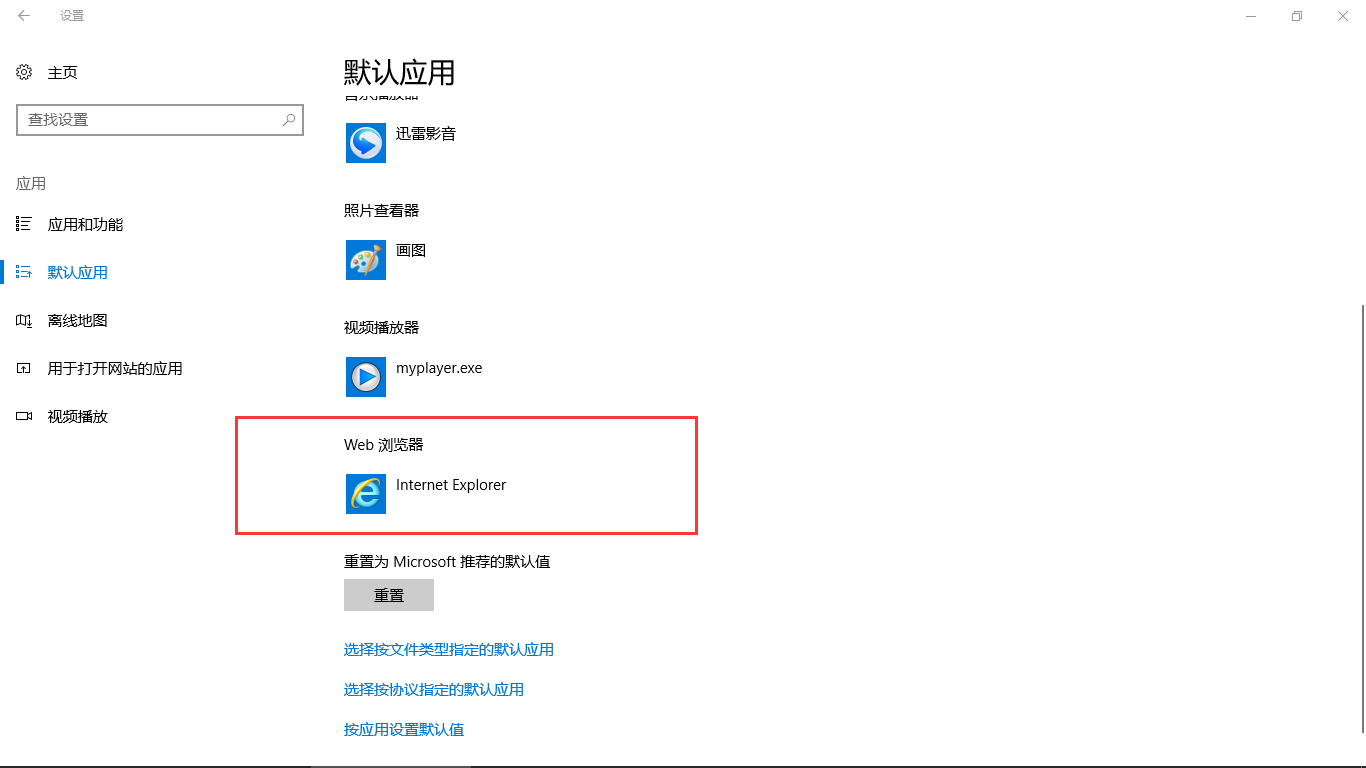Click the back arrow in the title bar
Viewport: 1366px width, 768px height.
(23, 16)
